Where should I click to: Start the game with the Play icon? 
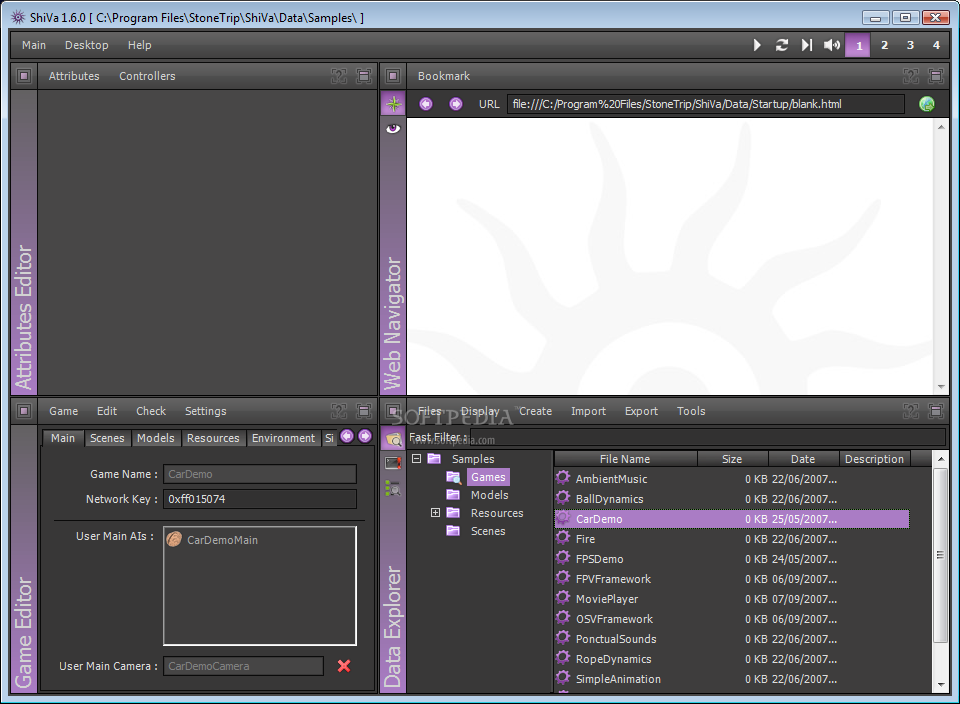757,45
